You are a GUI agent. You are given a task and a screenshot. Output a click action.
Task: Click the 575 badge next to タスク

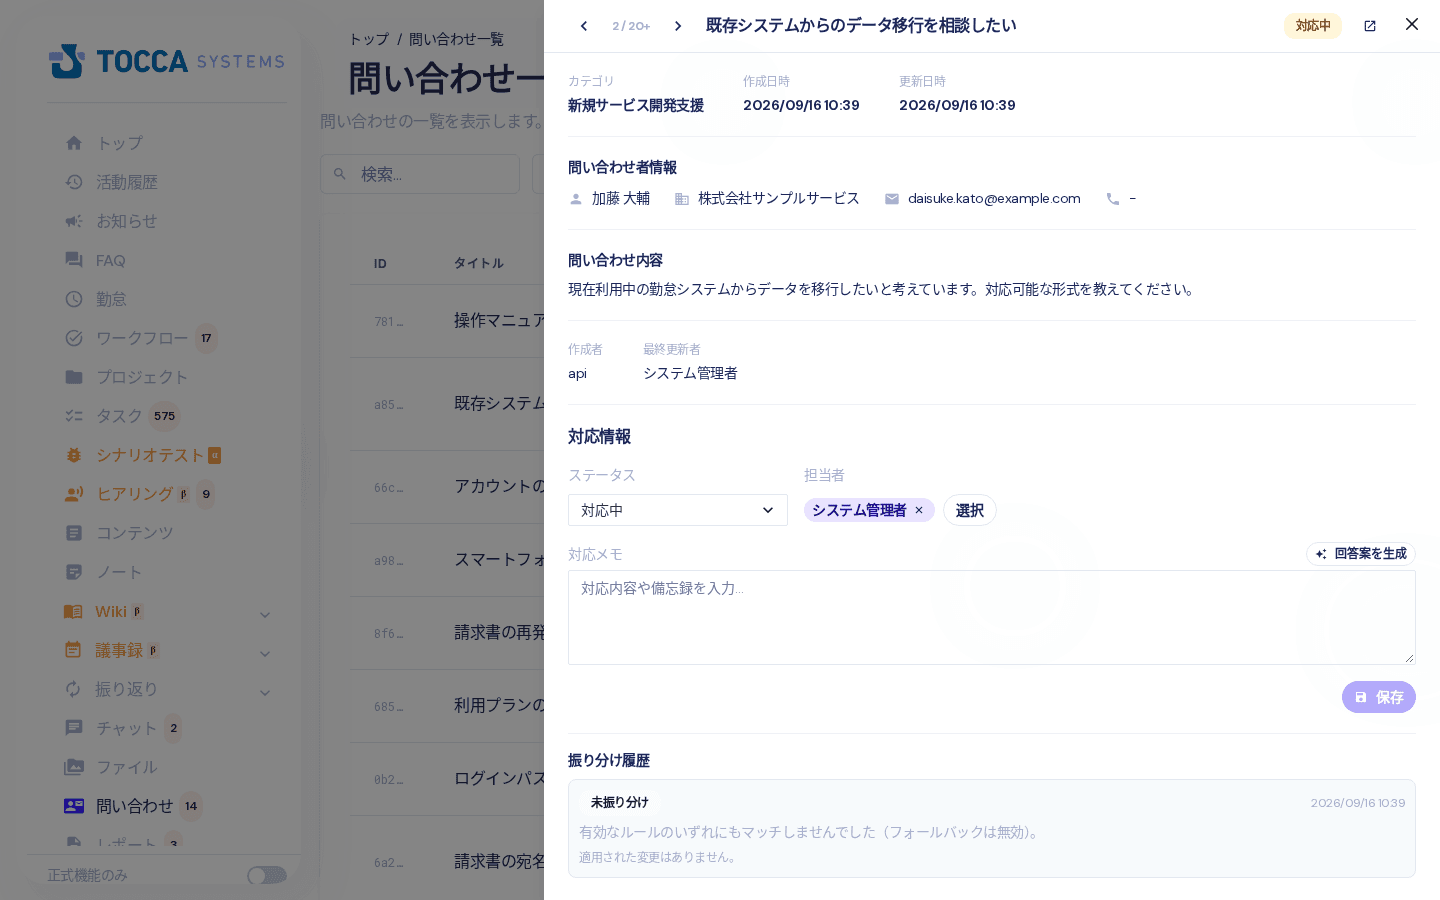point(165,416)
